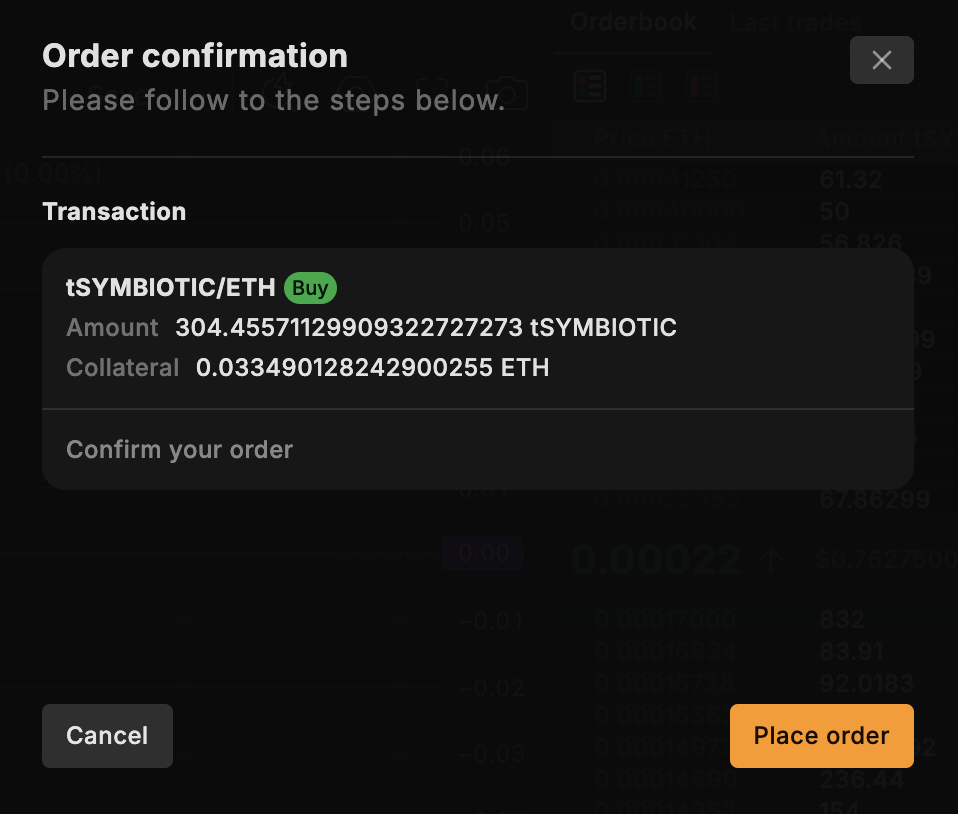This screenshot has height=814, width=958.
Task: Select the sell-only orderbook view icon
Action: pos(702,87)
